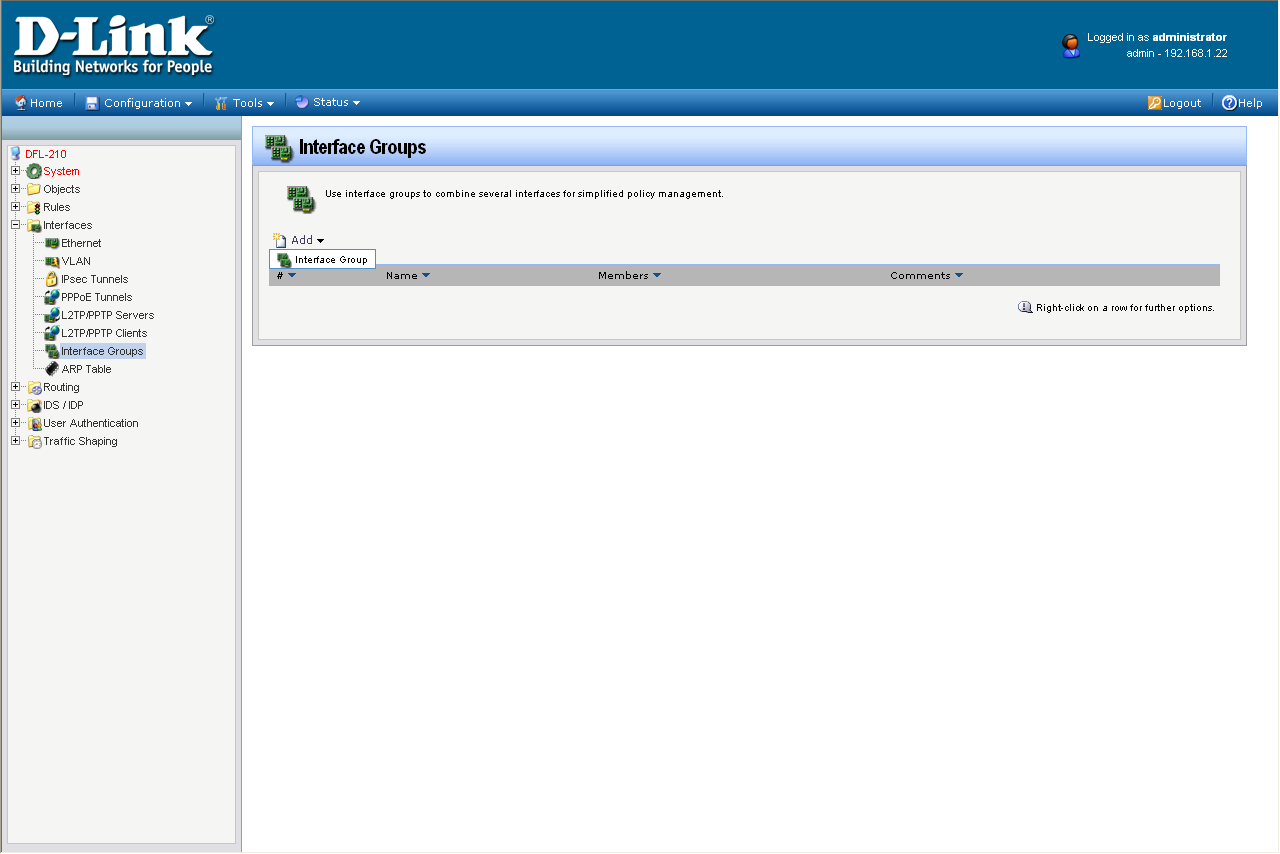1280x854 pixels.
Task: Click the IPsec Tunnels padlock icon
Action: click(x=52, y=280)
